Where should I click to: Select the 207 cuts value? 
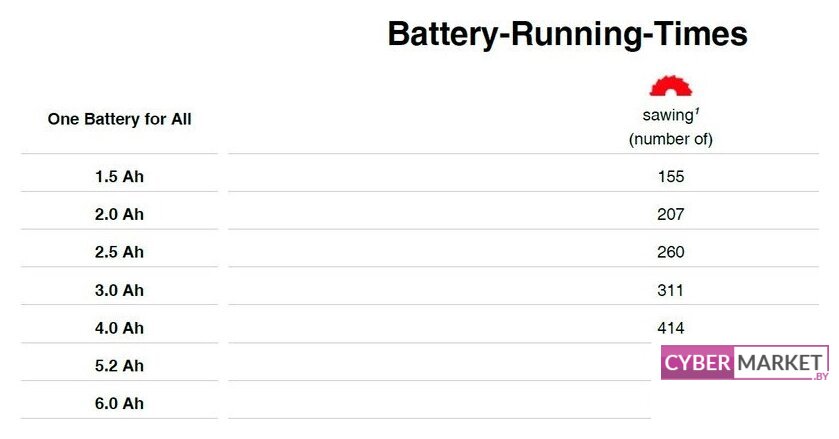pos(670,215)
